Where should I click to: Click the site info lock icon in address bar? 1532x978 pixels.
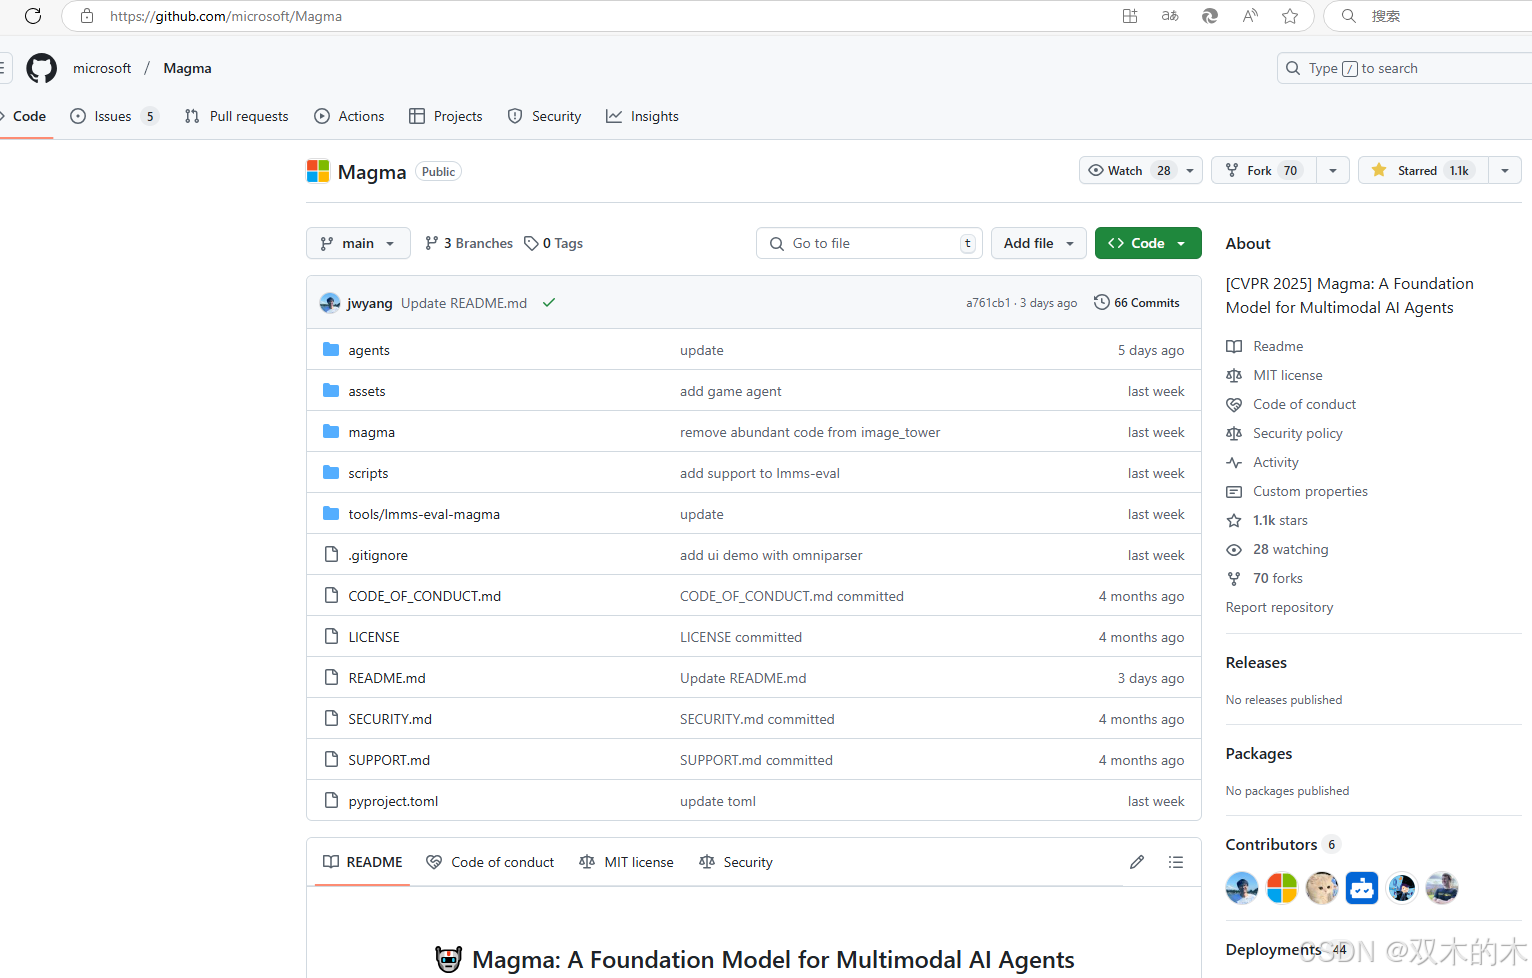[x=87, y=16]
